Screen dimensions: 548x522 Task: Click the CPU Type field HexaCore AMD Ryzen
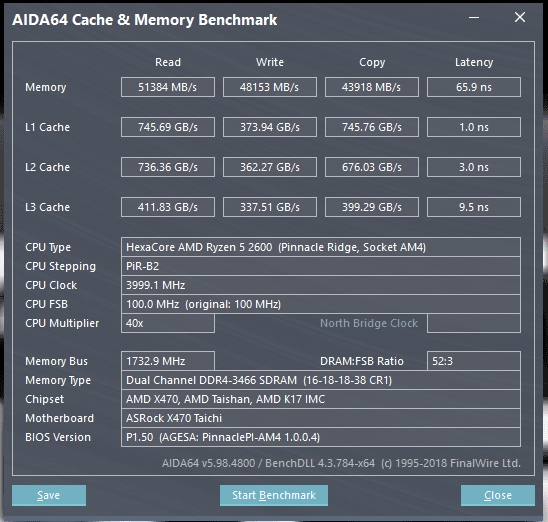pyautogui.click(x=321, y=247)
